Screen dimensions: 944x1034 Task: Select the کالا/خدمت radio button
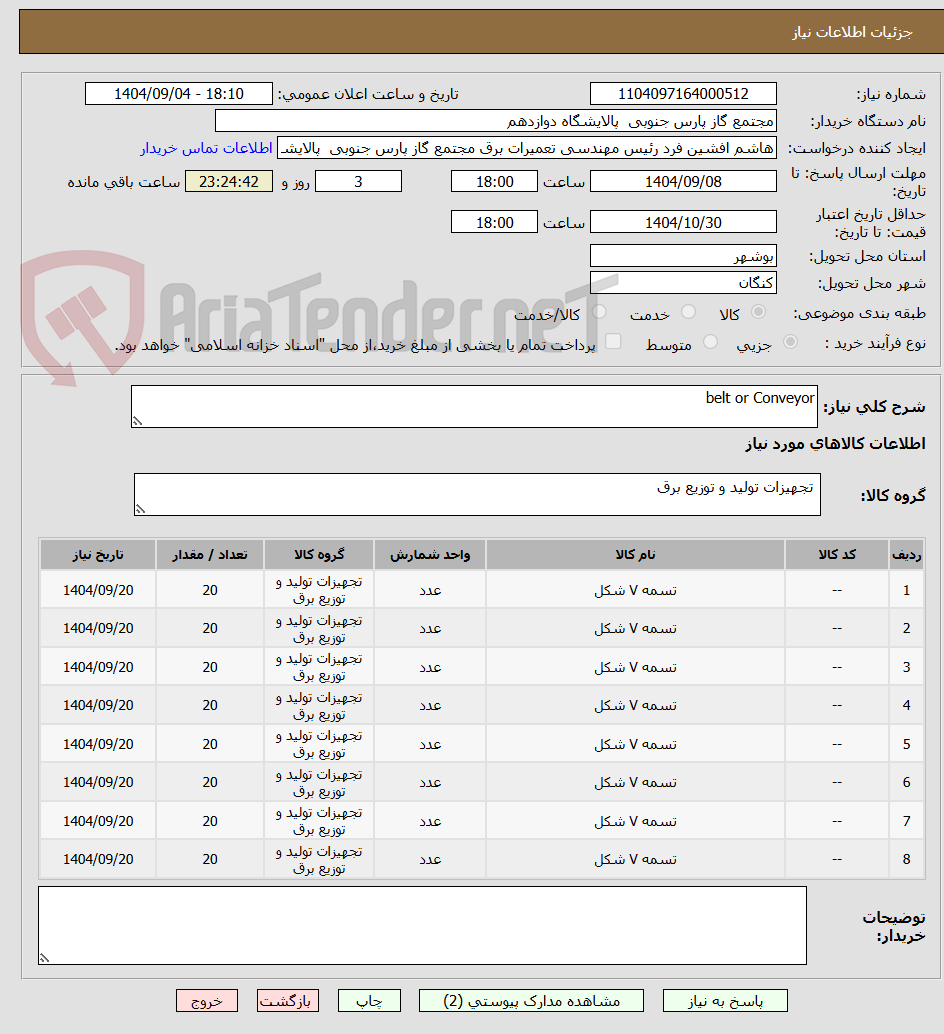pyautogui.click(x=599, y=312)
